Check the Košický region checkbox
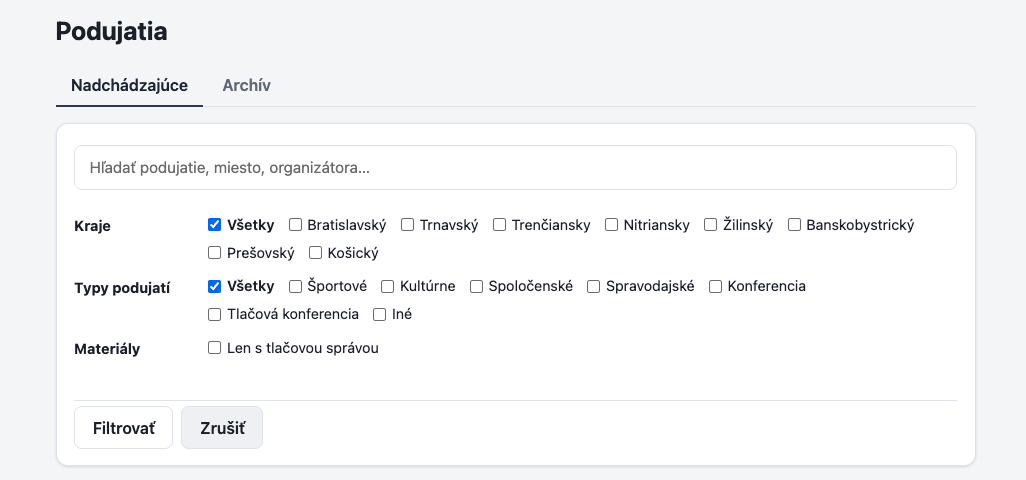Screen dimensions: 1026x480 click(x=315, y=252)
